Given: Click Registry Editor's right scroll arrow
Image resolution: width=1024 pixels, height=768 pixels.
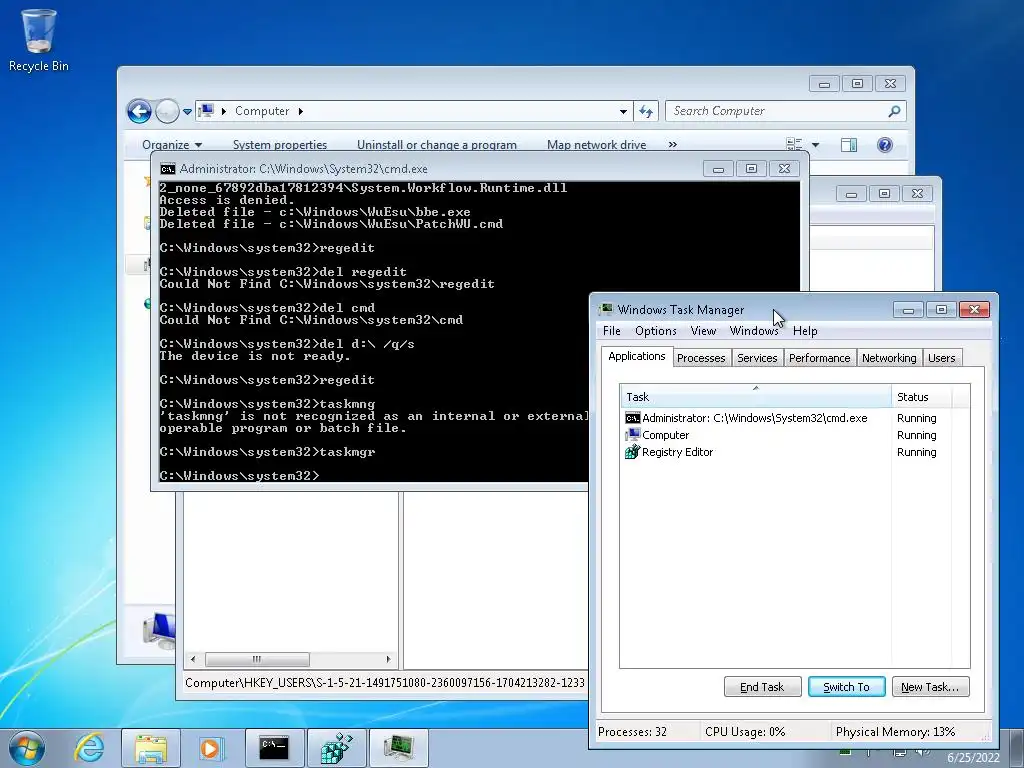Looking at the screenshot, I should (388, 659).
